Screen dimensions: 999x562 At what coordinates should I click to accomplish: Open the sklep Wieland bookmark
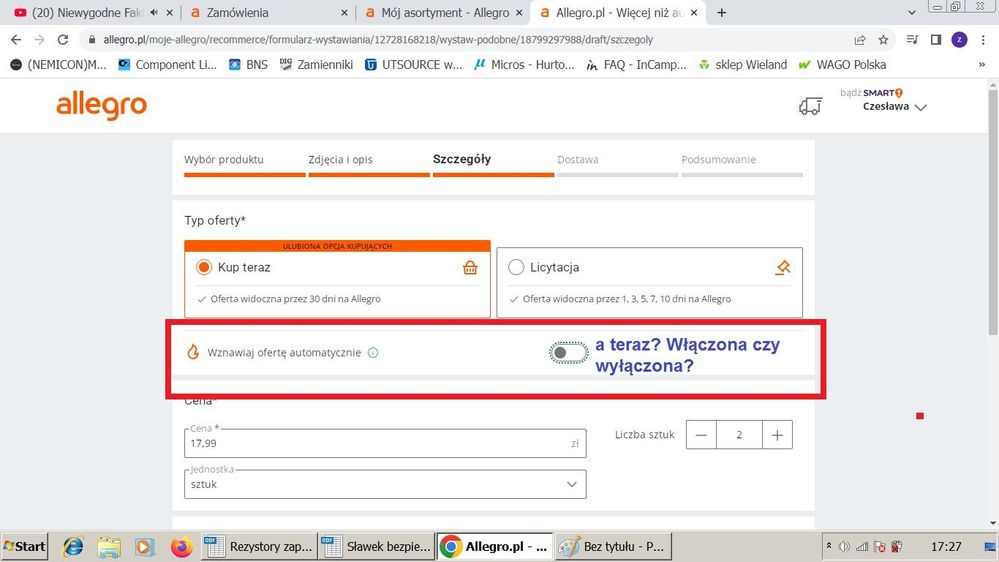click(743, 64)
